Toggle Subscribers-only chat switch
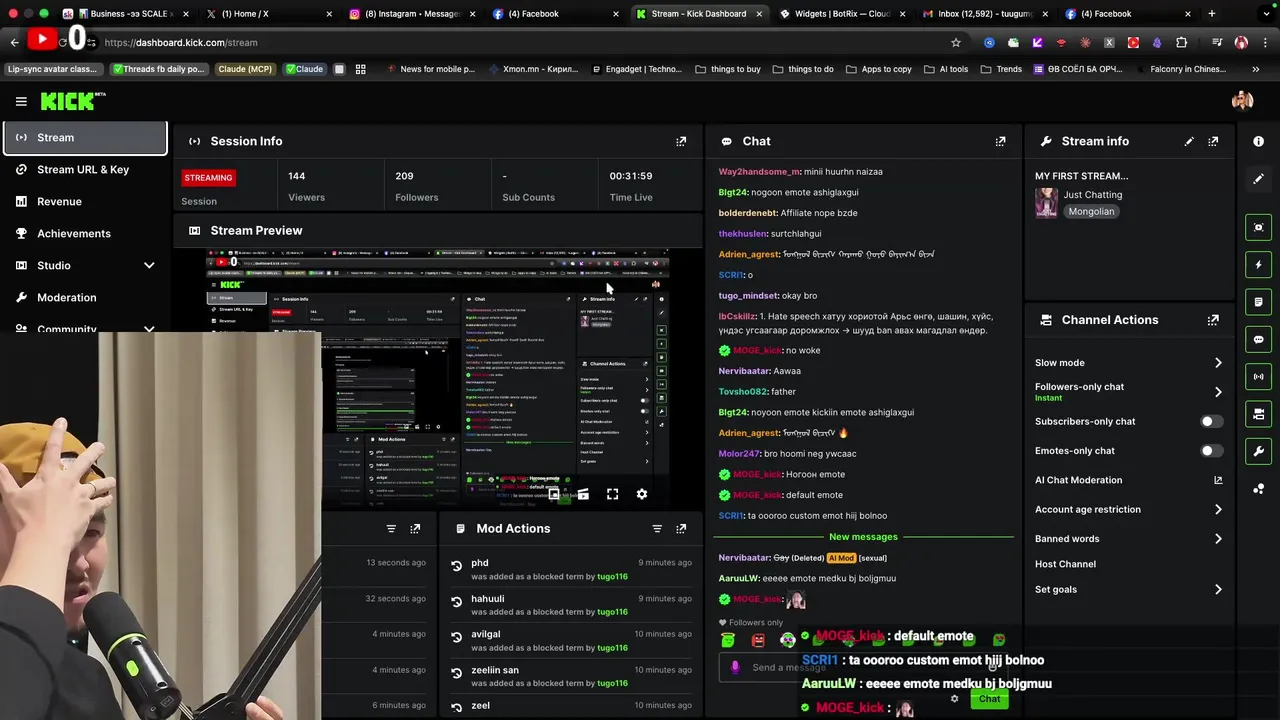Image resolution: width=1280 pixels, height=720 pixels. point(1211,421)
